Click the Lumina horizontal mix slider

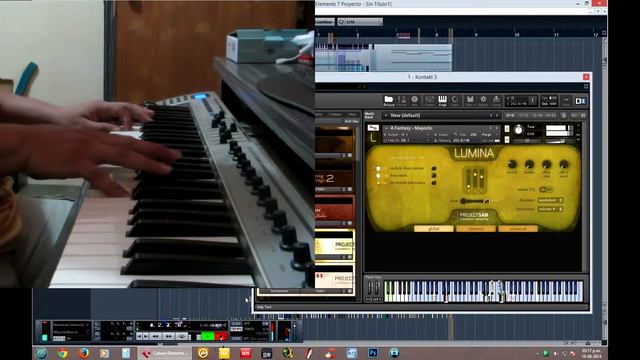[474, 201]
